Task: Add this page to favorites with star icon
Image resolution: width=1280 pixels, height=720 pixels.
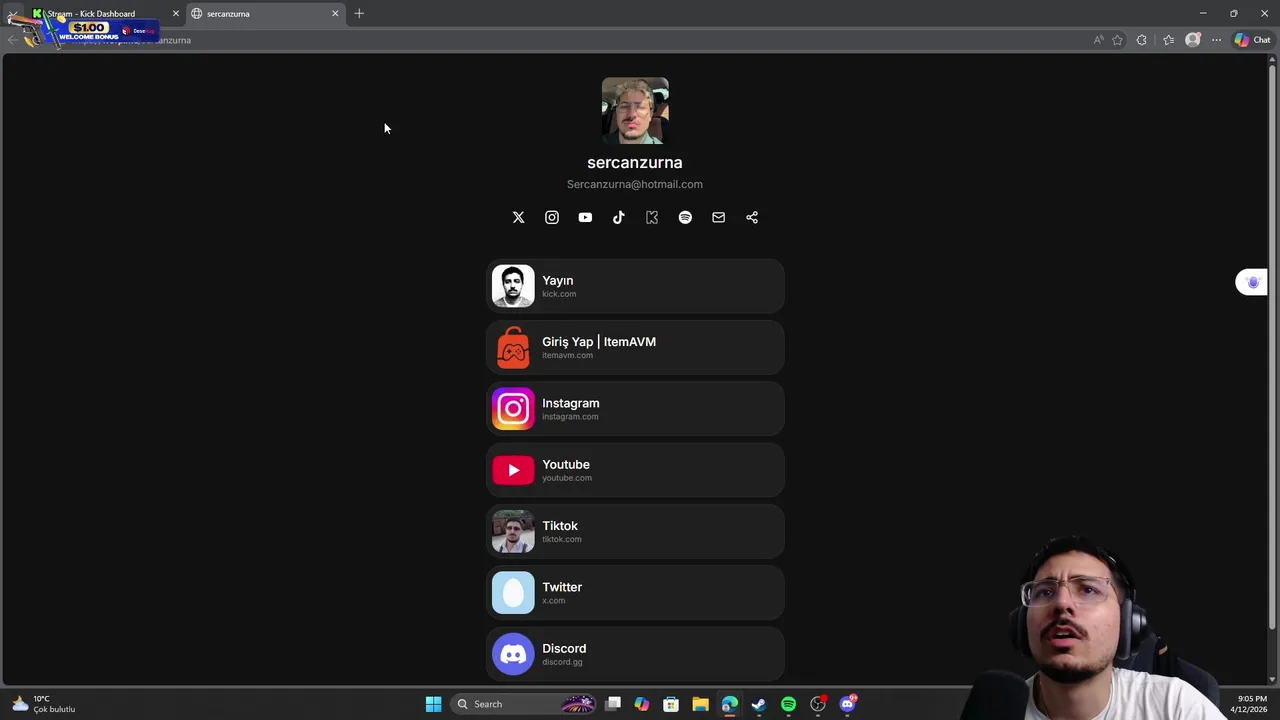Action: 1117,40
